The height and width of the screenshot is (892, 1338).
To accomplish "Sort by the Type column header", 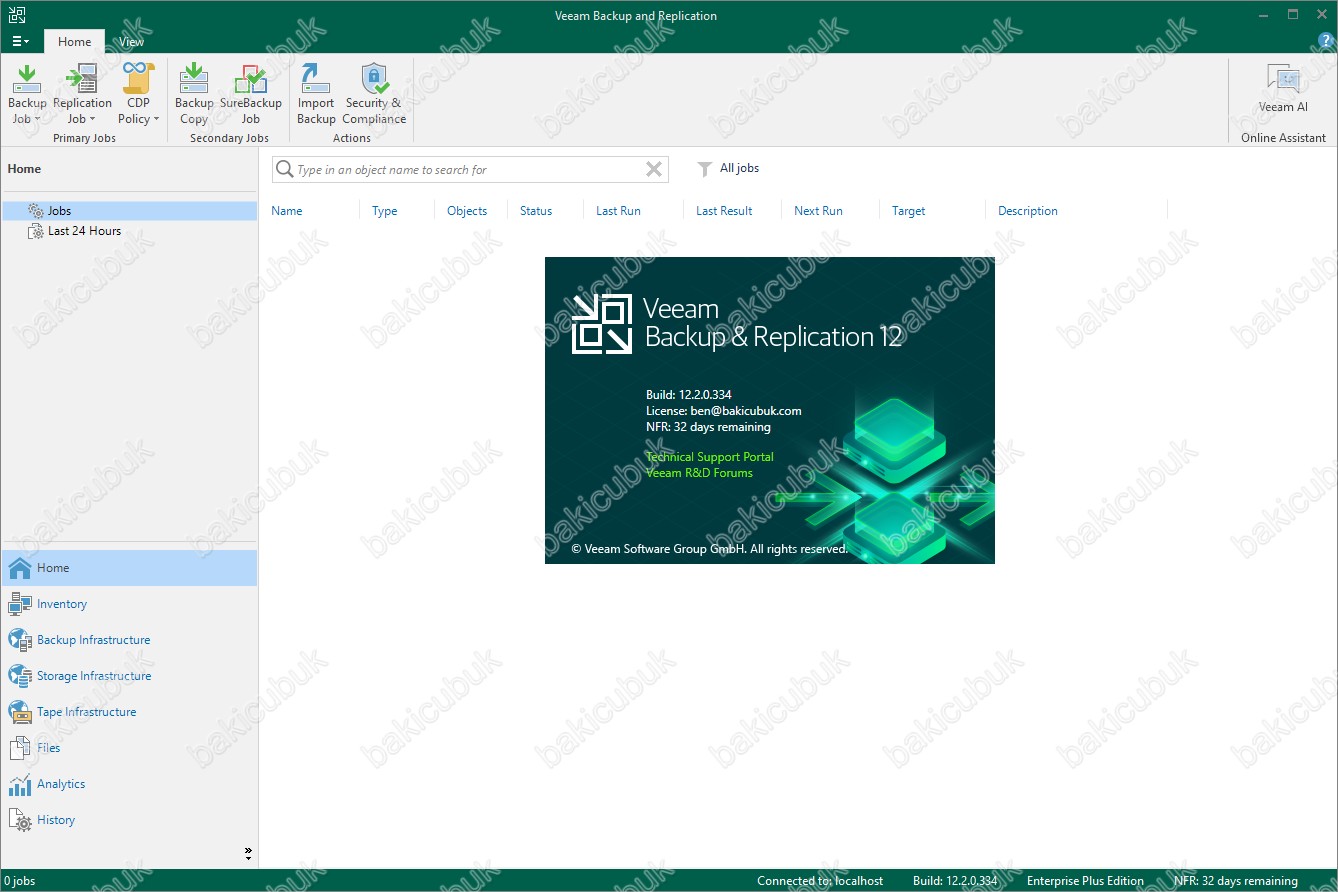I will [x=384, y=211].
